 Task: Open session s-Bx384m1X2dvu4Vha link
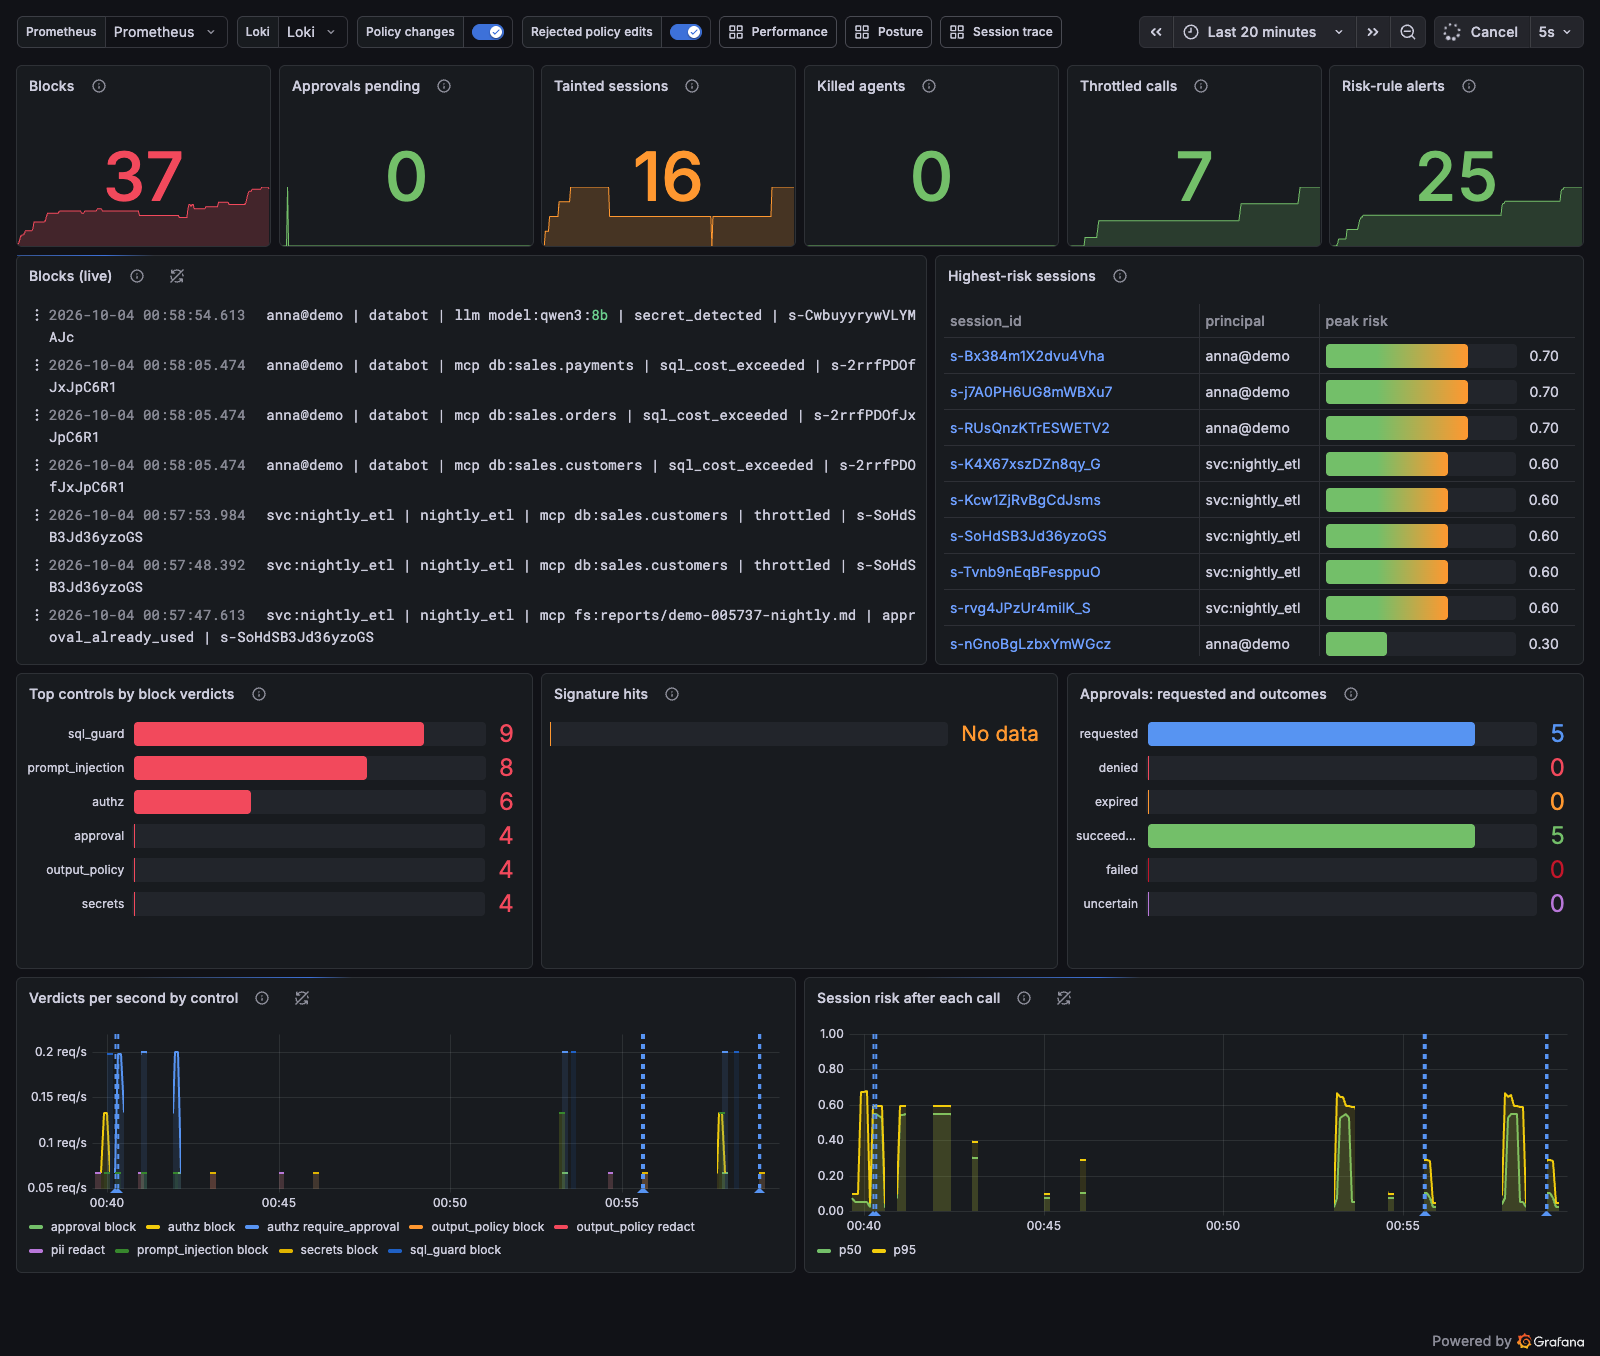1027,356
